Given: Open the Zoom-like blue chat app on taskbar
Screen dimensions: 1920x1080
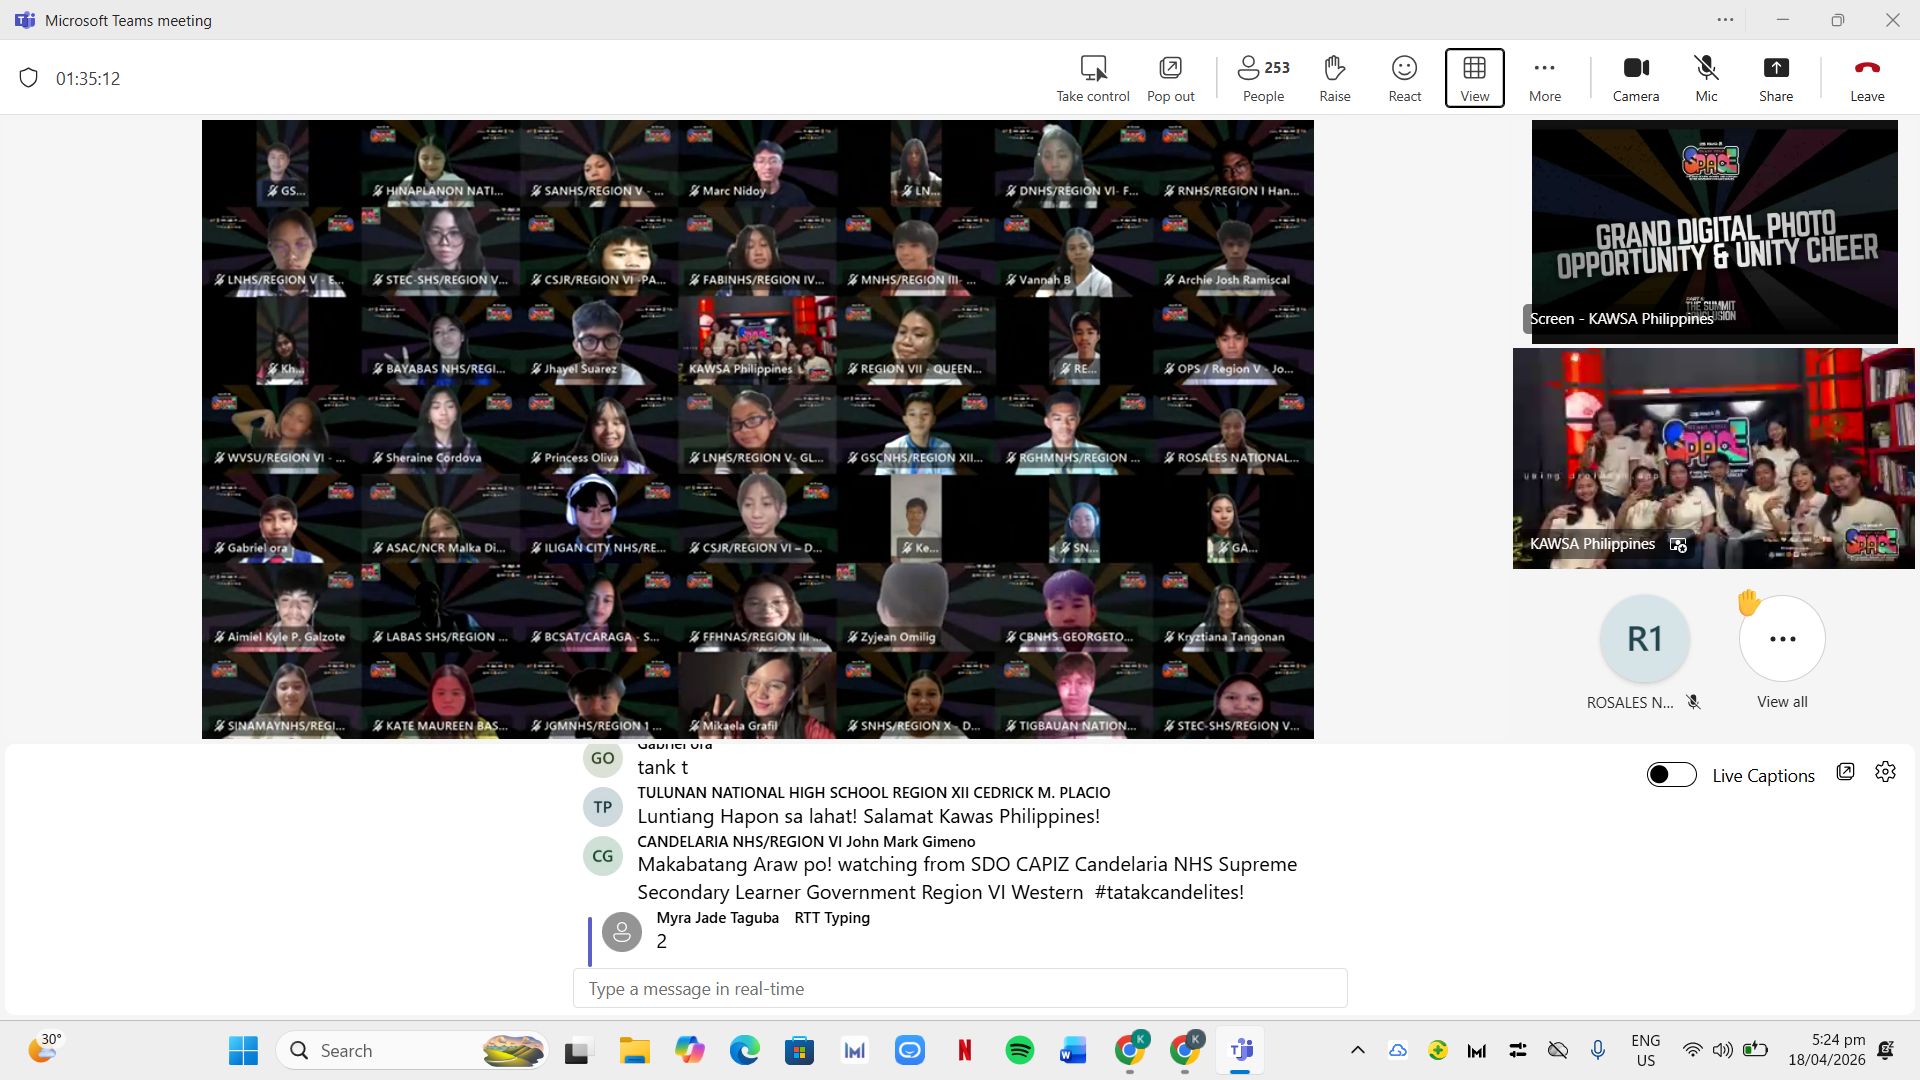Looking at the screenshot, I should coord(909,1051).
